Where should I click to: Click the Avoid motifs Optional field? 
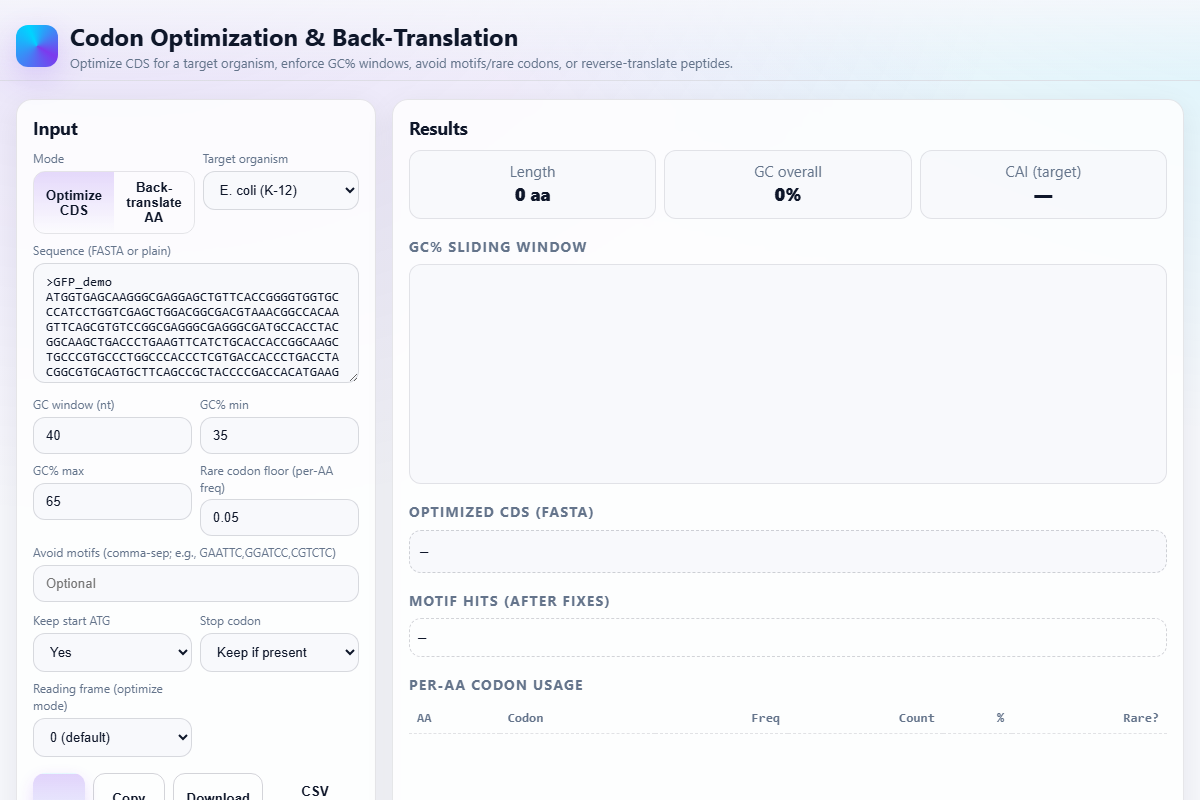tap(196, 583)
